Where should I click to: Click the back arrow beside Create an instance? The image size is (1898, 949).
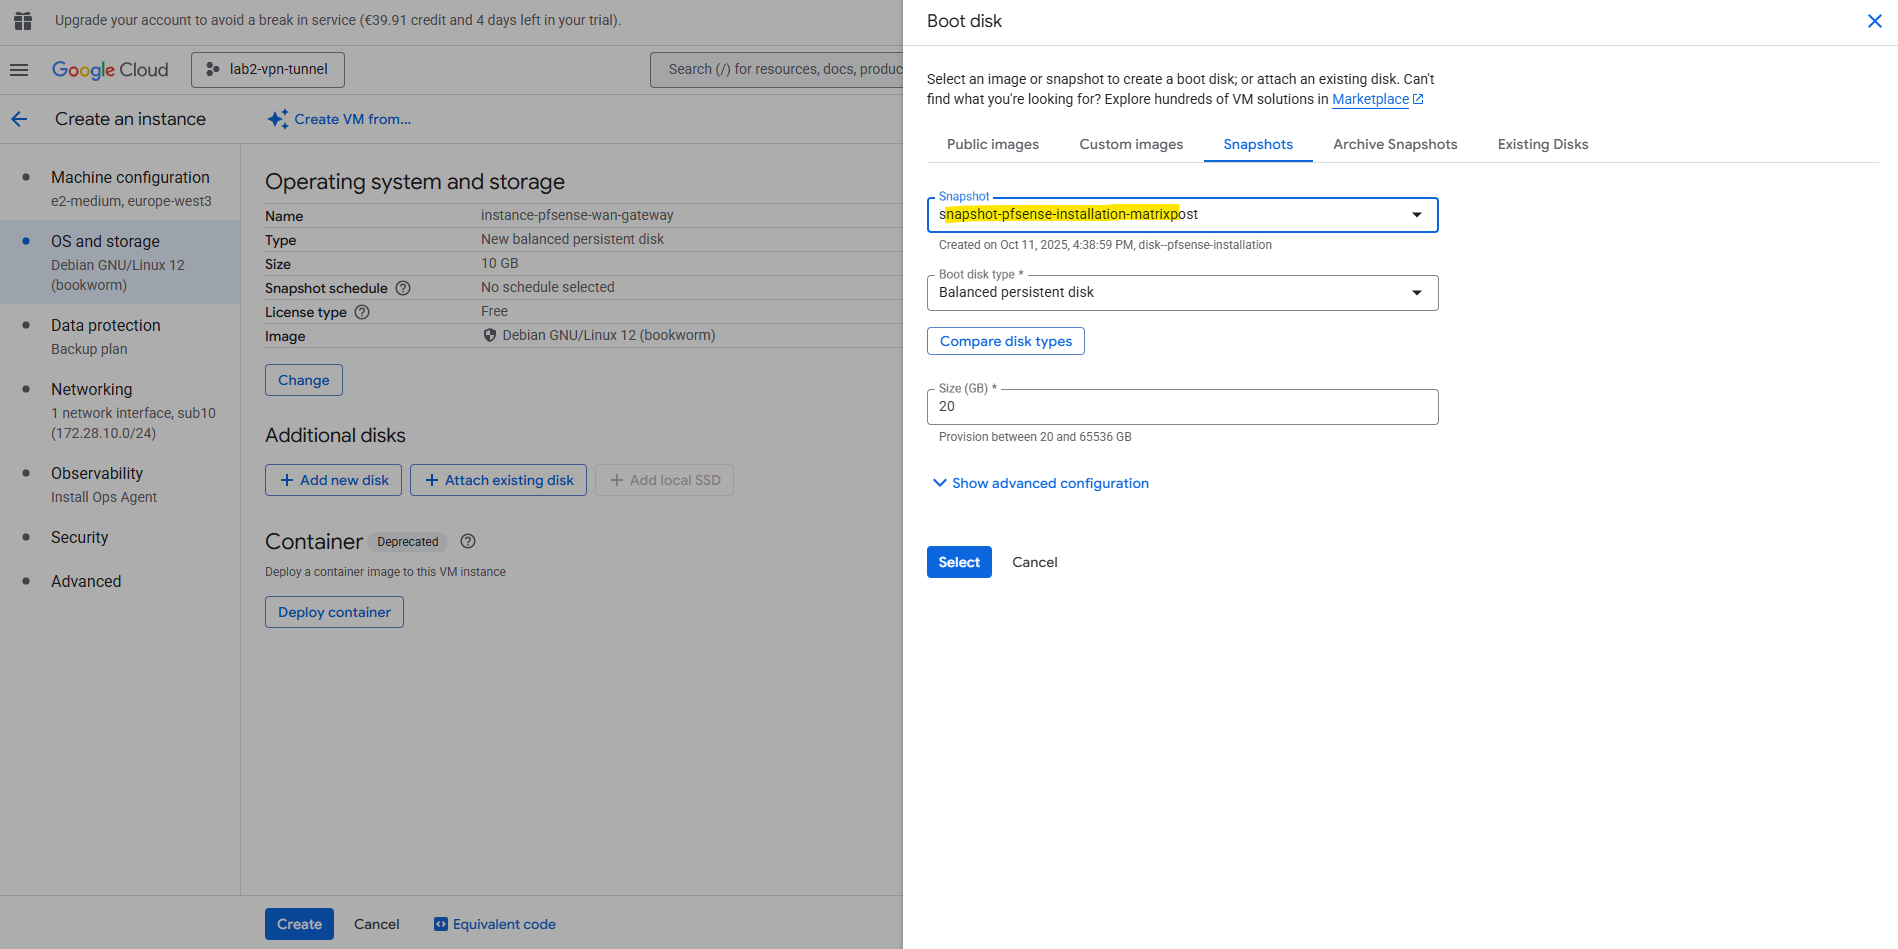[x=19, y=119]
